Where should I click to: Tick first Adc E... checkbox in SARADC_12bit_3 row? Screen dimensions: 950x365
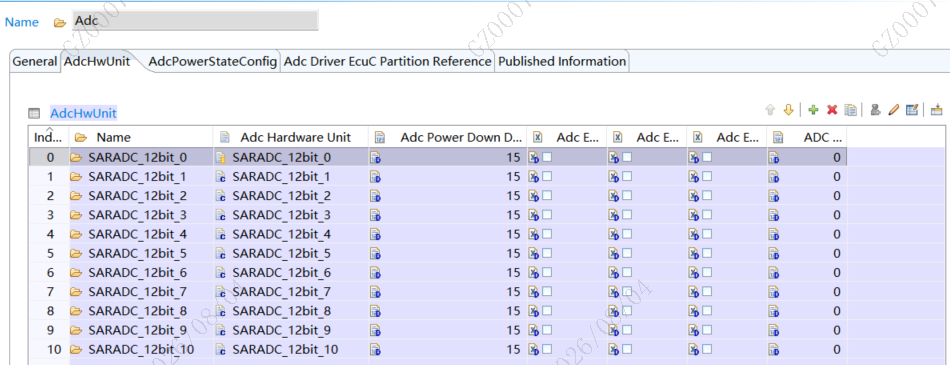(547, 215)
